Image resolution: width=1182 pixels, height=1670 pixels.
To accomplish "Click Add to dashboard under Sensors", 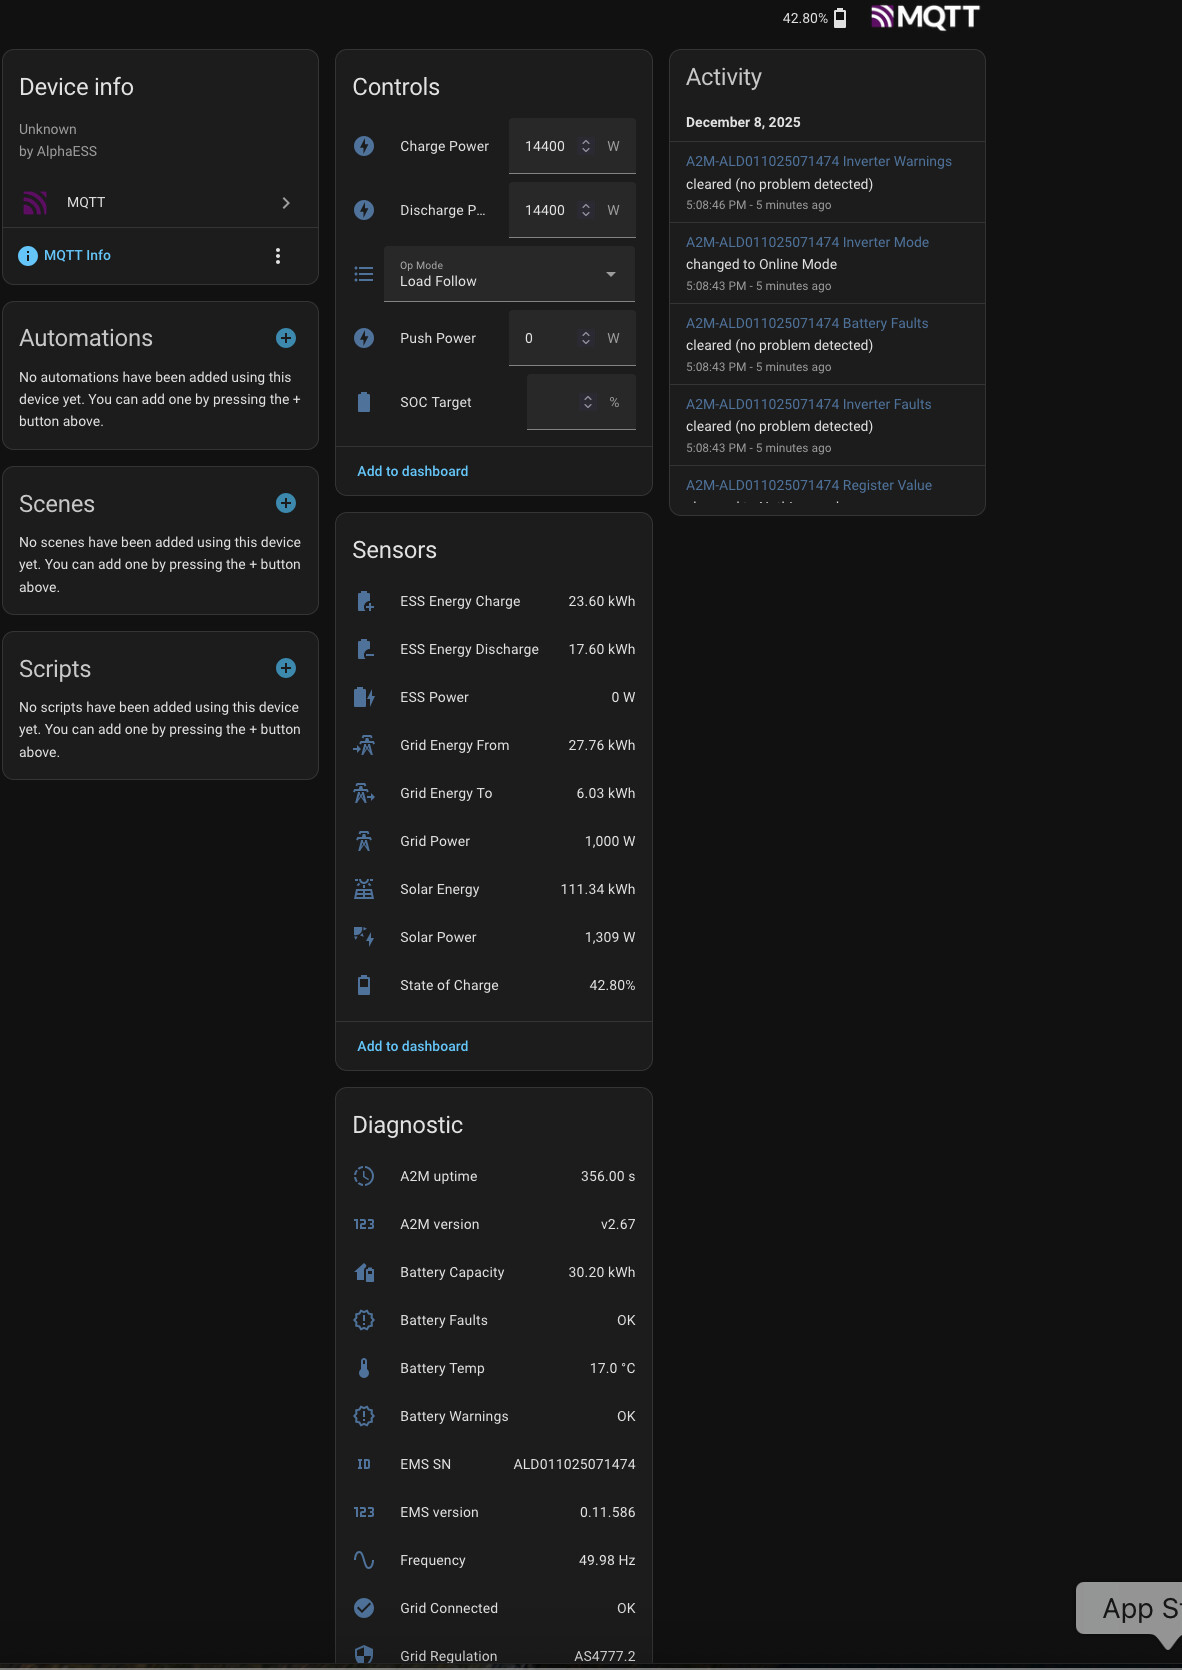I will pyautogui.click(x=412, y=1046).
